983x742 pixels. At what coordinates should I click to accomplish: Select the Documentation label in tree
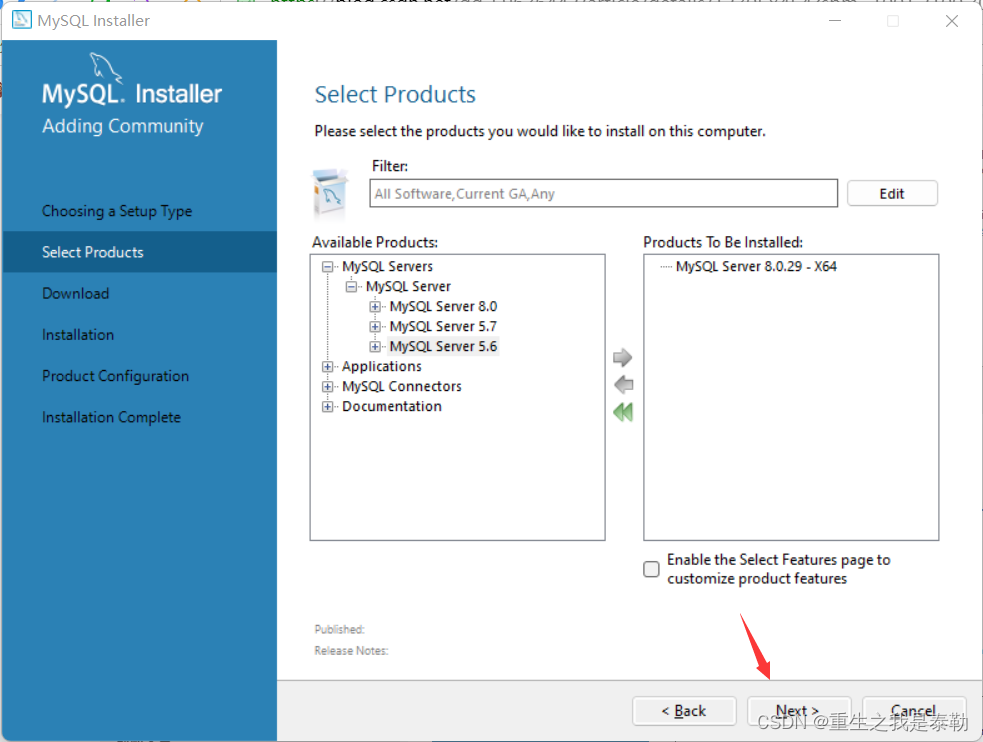[392, 407]
